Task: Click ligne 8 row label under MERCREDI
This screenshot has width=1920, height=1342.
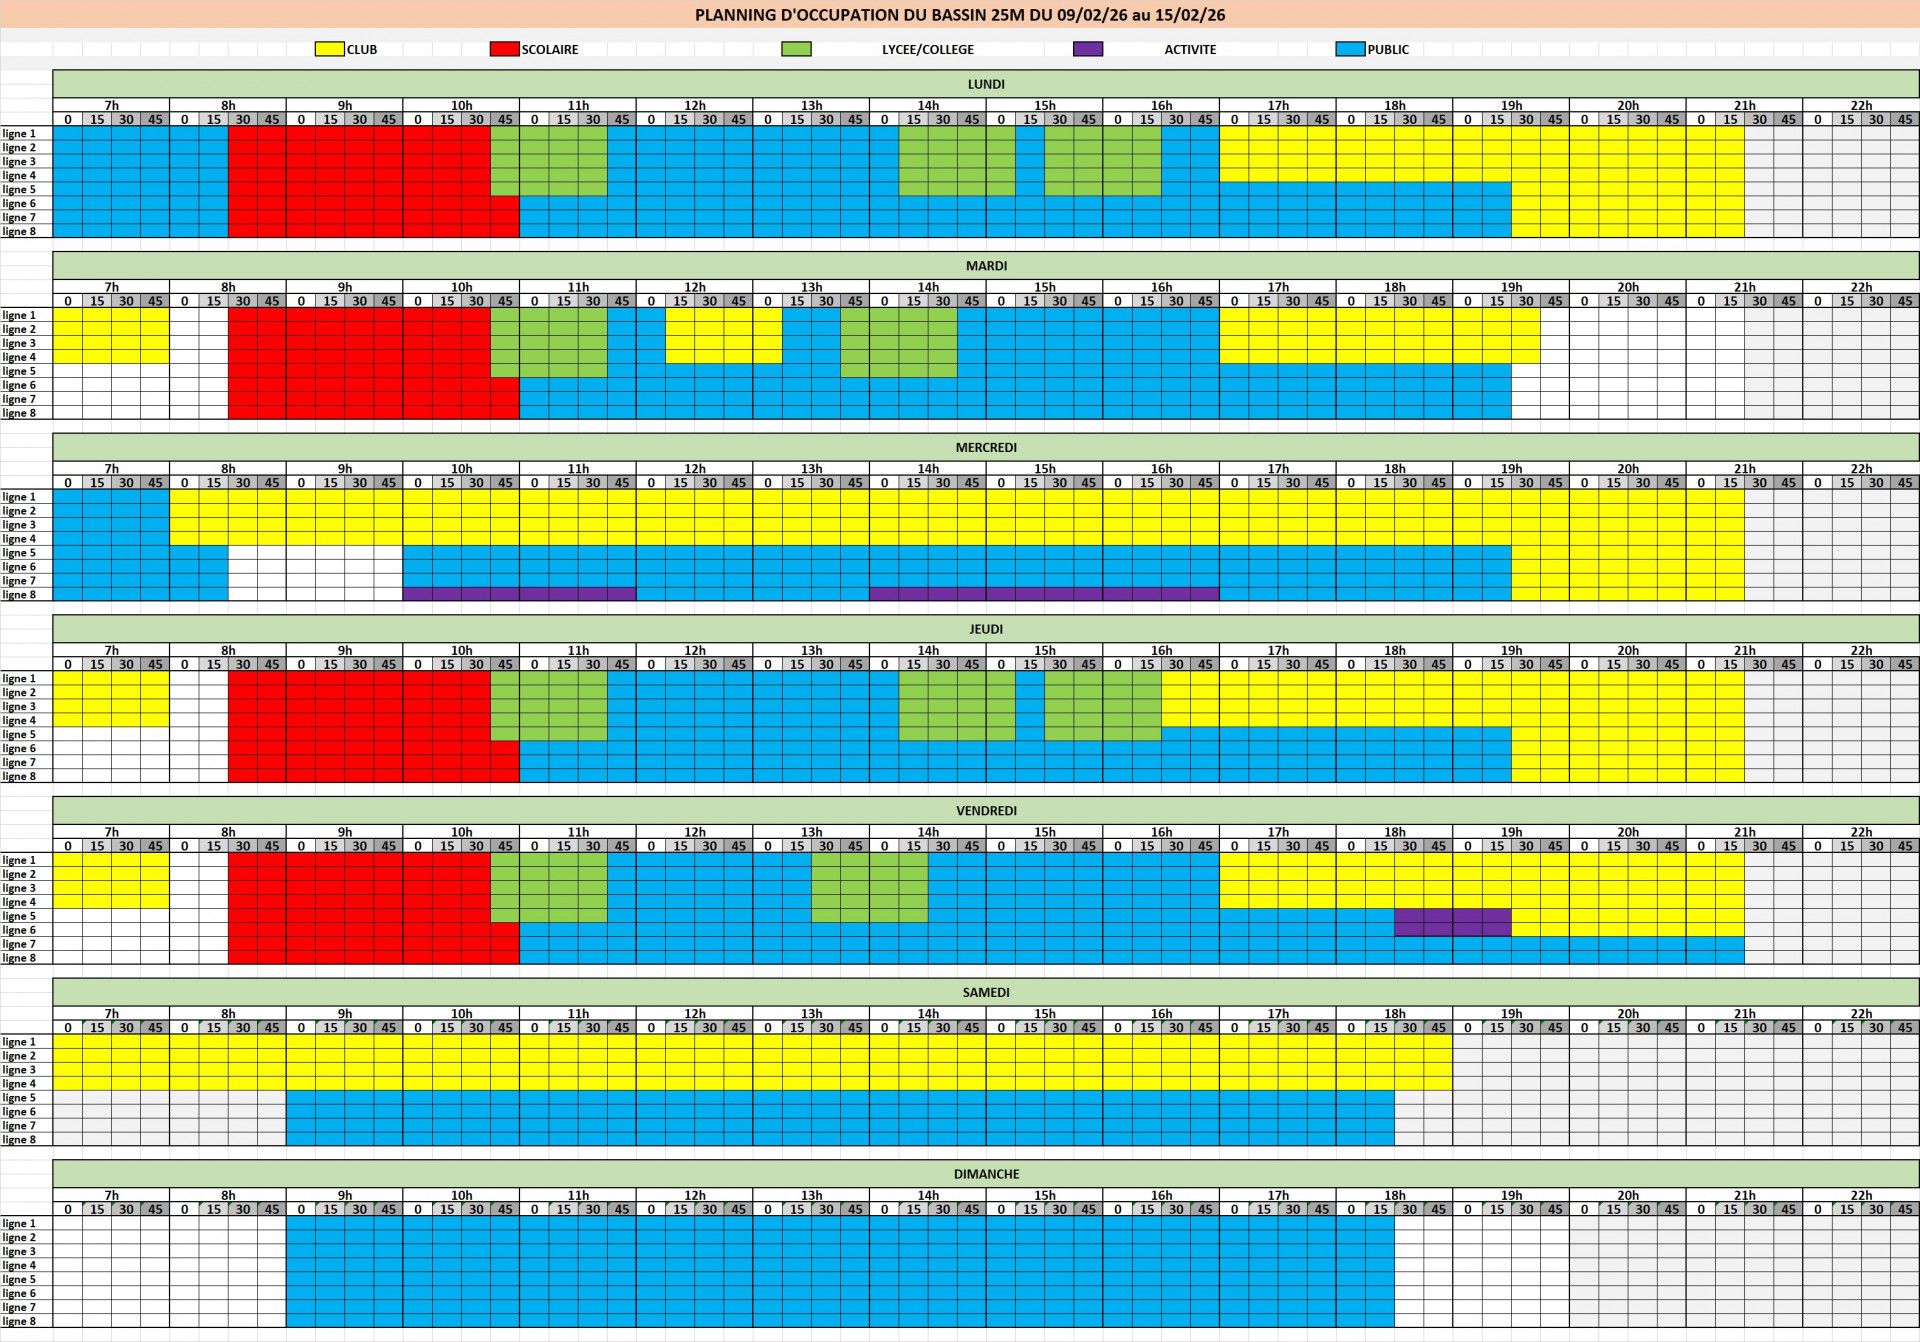Action: [20, 595]
